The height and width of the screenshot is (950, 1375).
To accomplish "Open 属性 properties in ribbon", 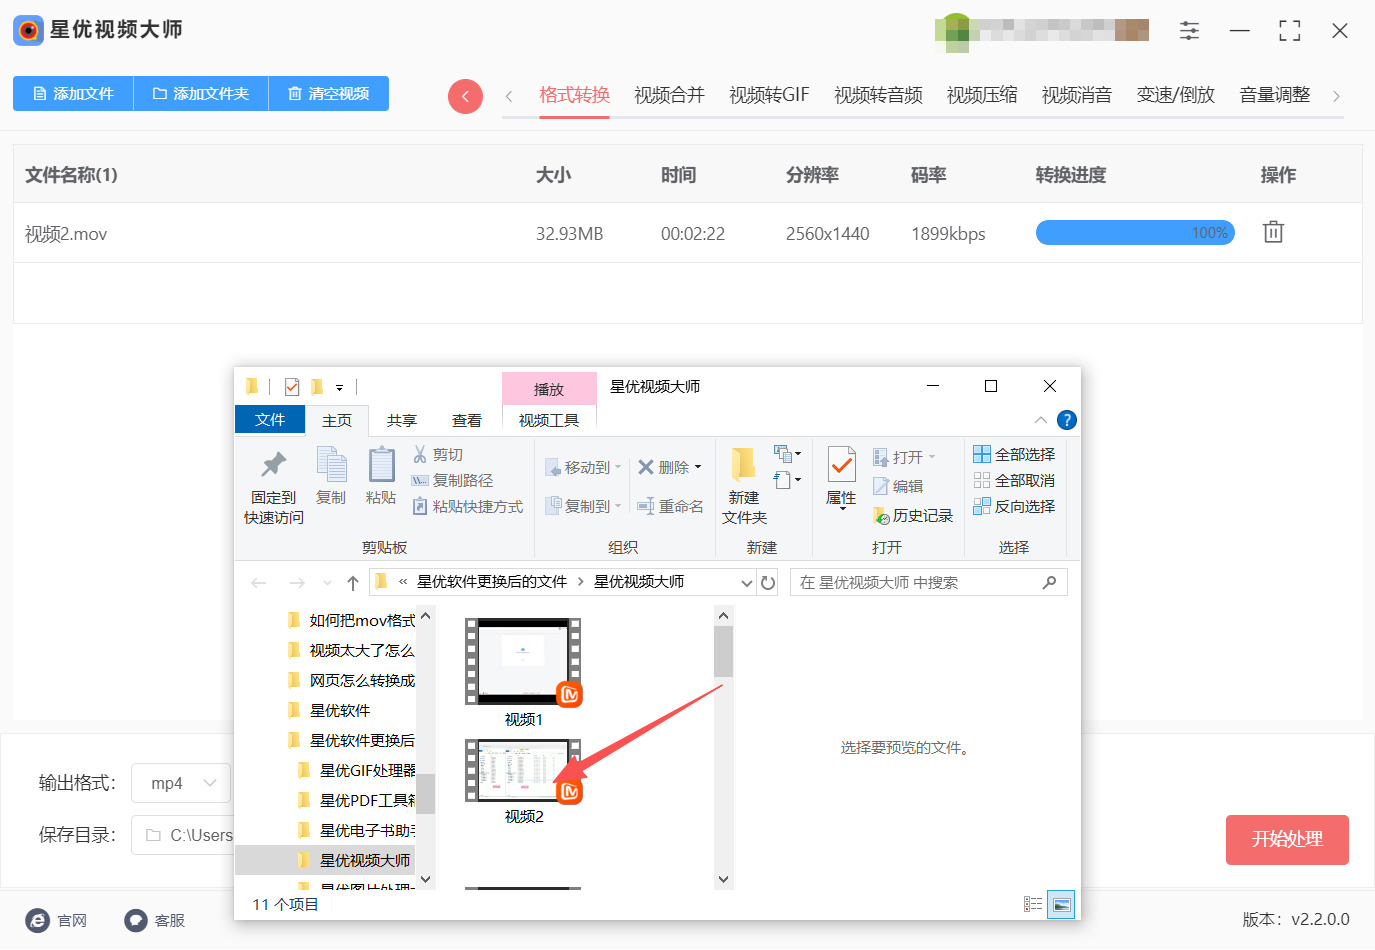I will coord(841,478).
